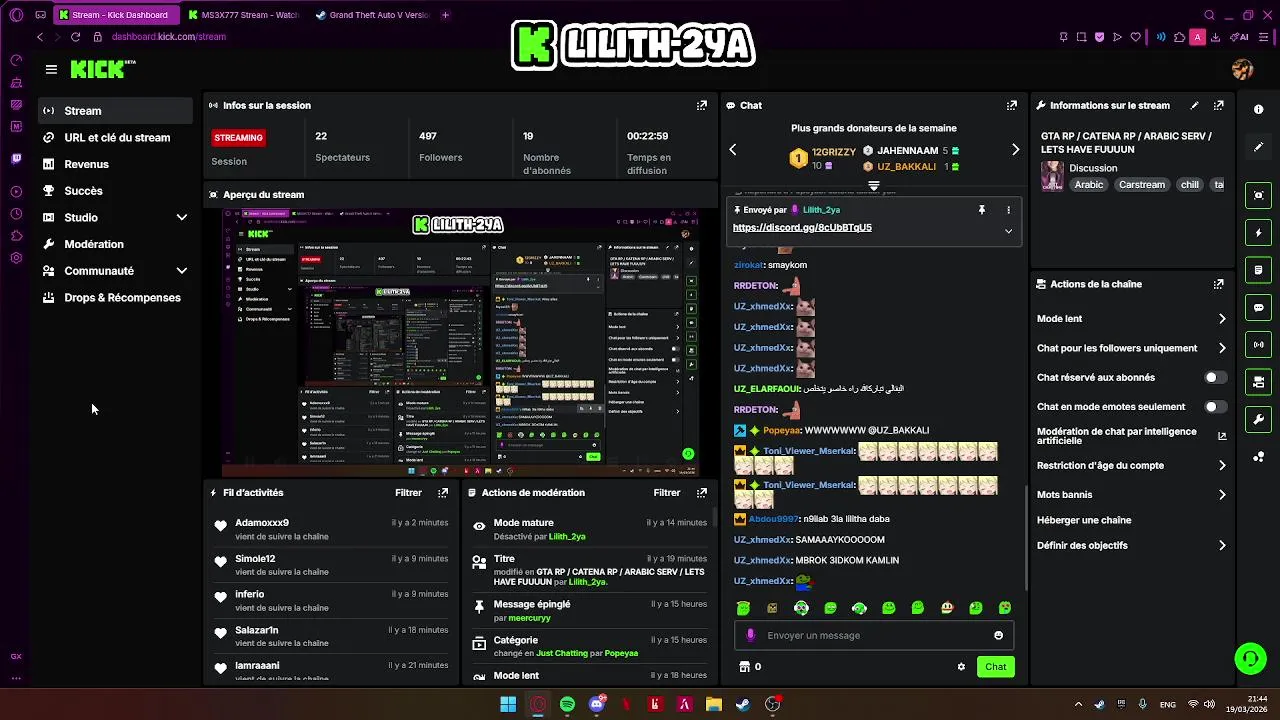This screenshot has height=720, width=1280.
Task: Open Drops & Récompenses in sidebar
Action: [x=115, y=297]
